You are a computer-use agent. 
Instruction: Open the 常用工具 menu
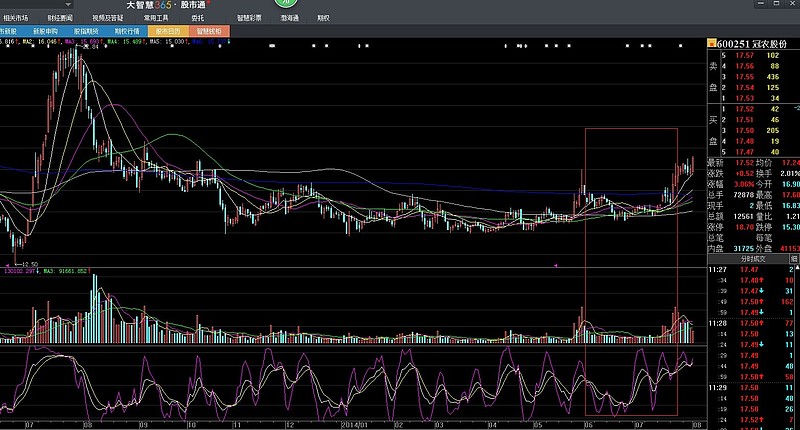(156, 18)
